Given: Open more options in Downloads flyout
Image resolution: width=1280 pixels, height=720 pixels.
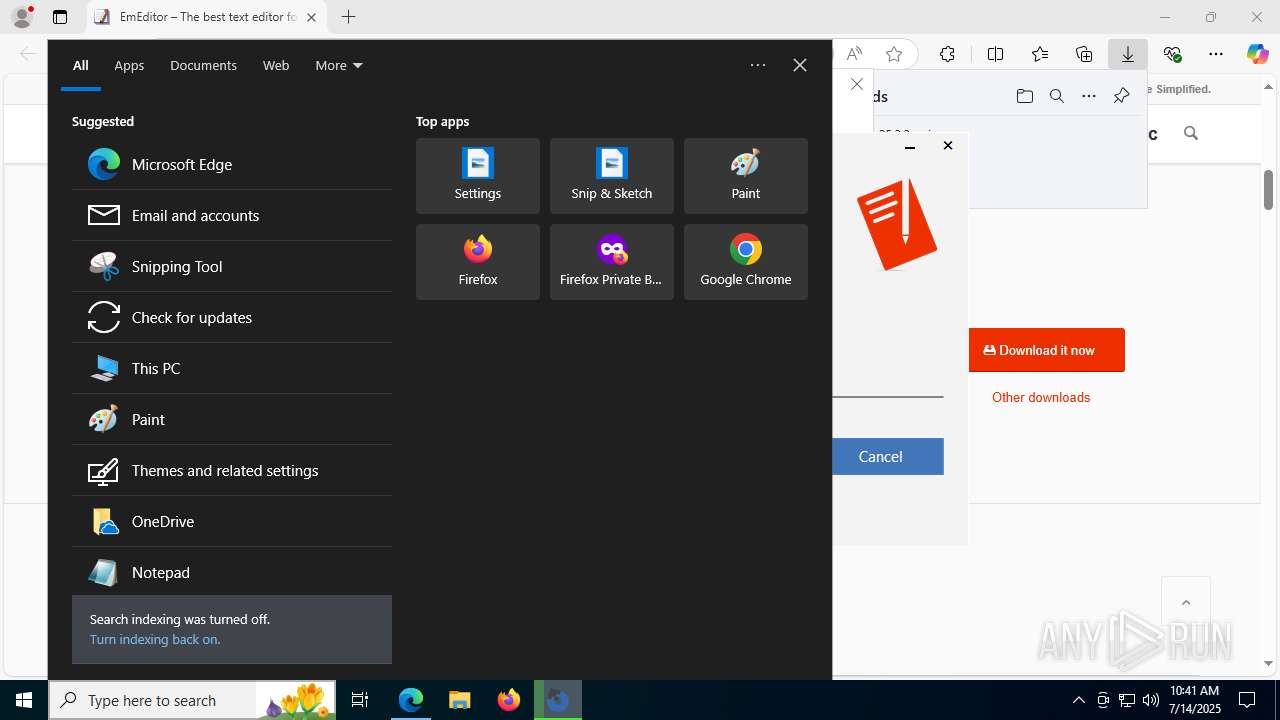Looking at the screenshot, I should [1089, 96].
